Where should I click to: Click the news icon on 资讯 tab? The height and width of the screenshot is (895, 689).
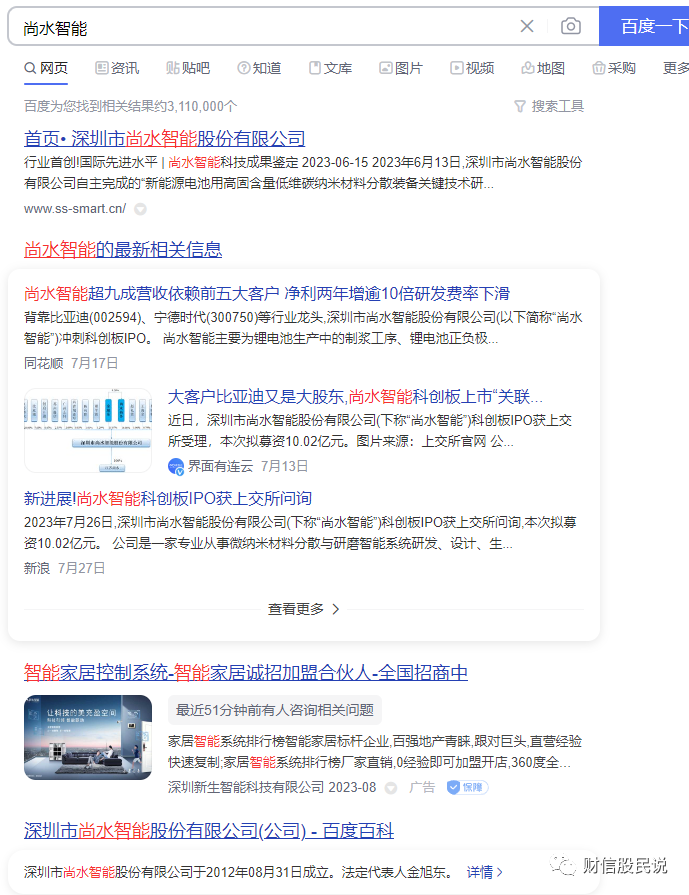coord(101,68)
